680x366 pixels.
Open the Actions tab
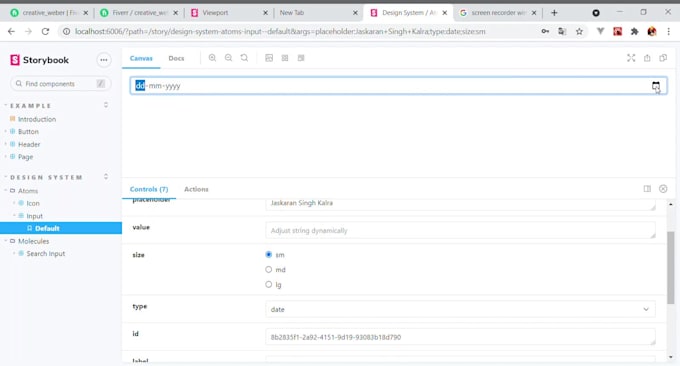click(x=196, y=189)
